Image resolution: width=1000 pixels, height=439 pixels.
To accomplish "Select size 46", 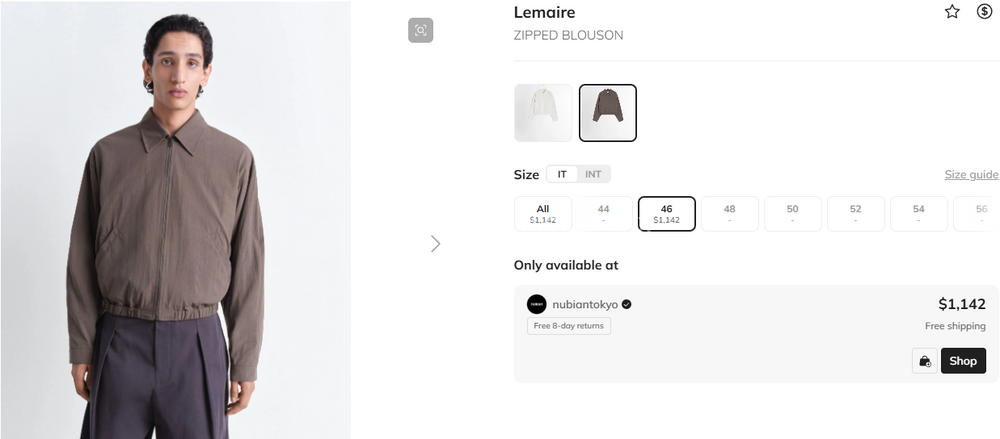I will [667, 213].
